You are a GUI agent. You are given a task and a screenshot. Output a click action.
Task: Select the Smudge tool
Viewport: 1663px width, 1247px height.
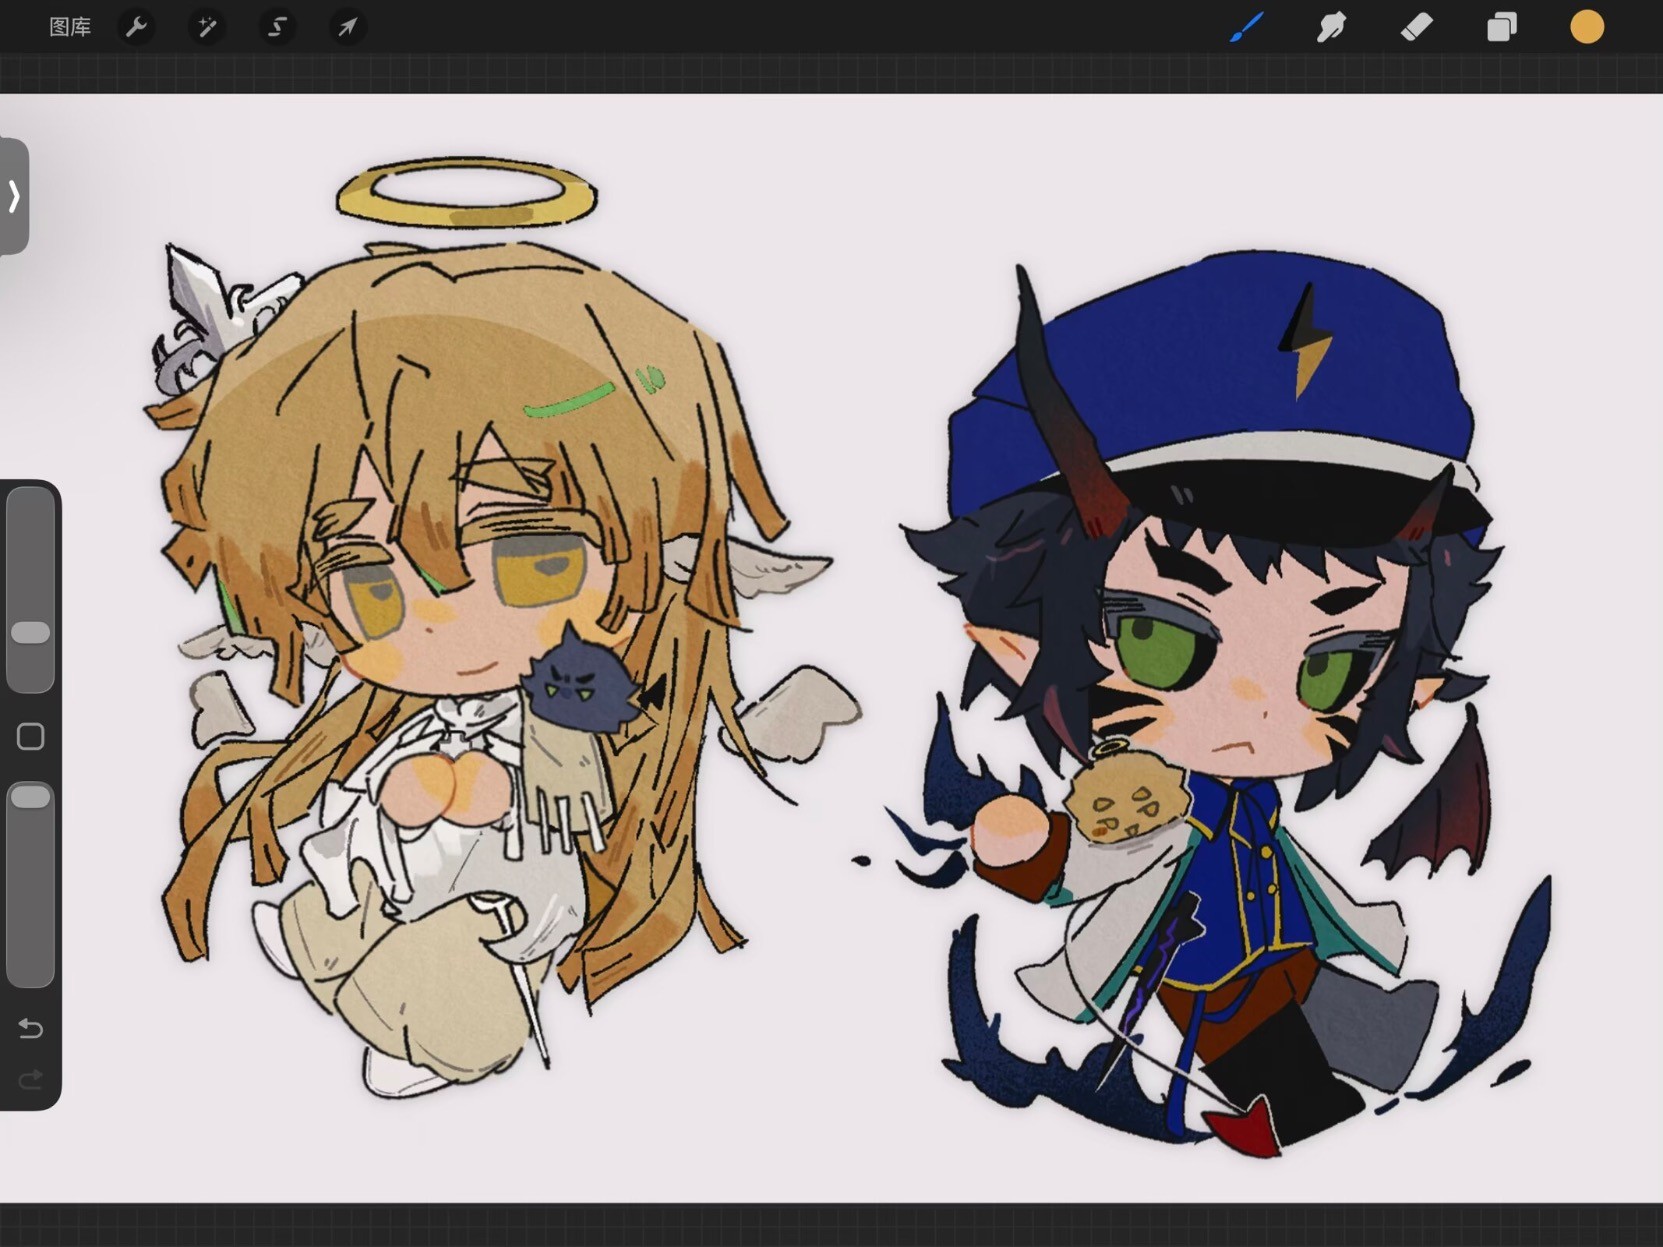(x=1331, y=27)
